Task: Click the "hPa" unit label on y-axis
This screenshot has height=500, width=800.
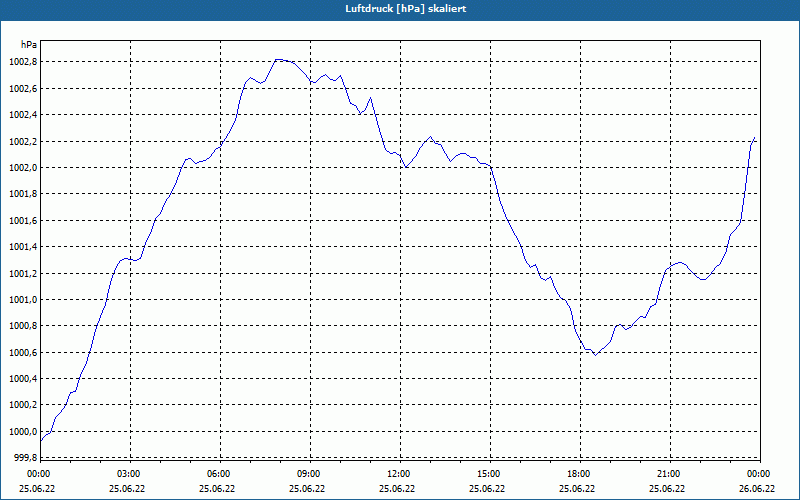Action: coord(29,44)
